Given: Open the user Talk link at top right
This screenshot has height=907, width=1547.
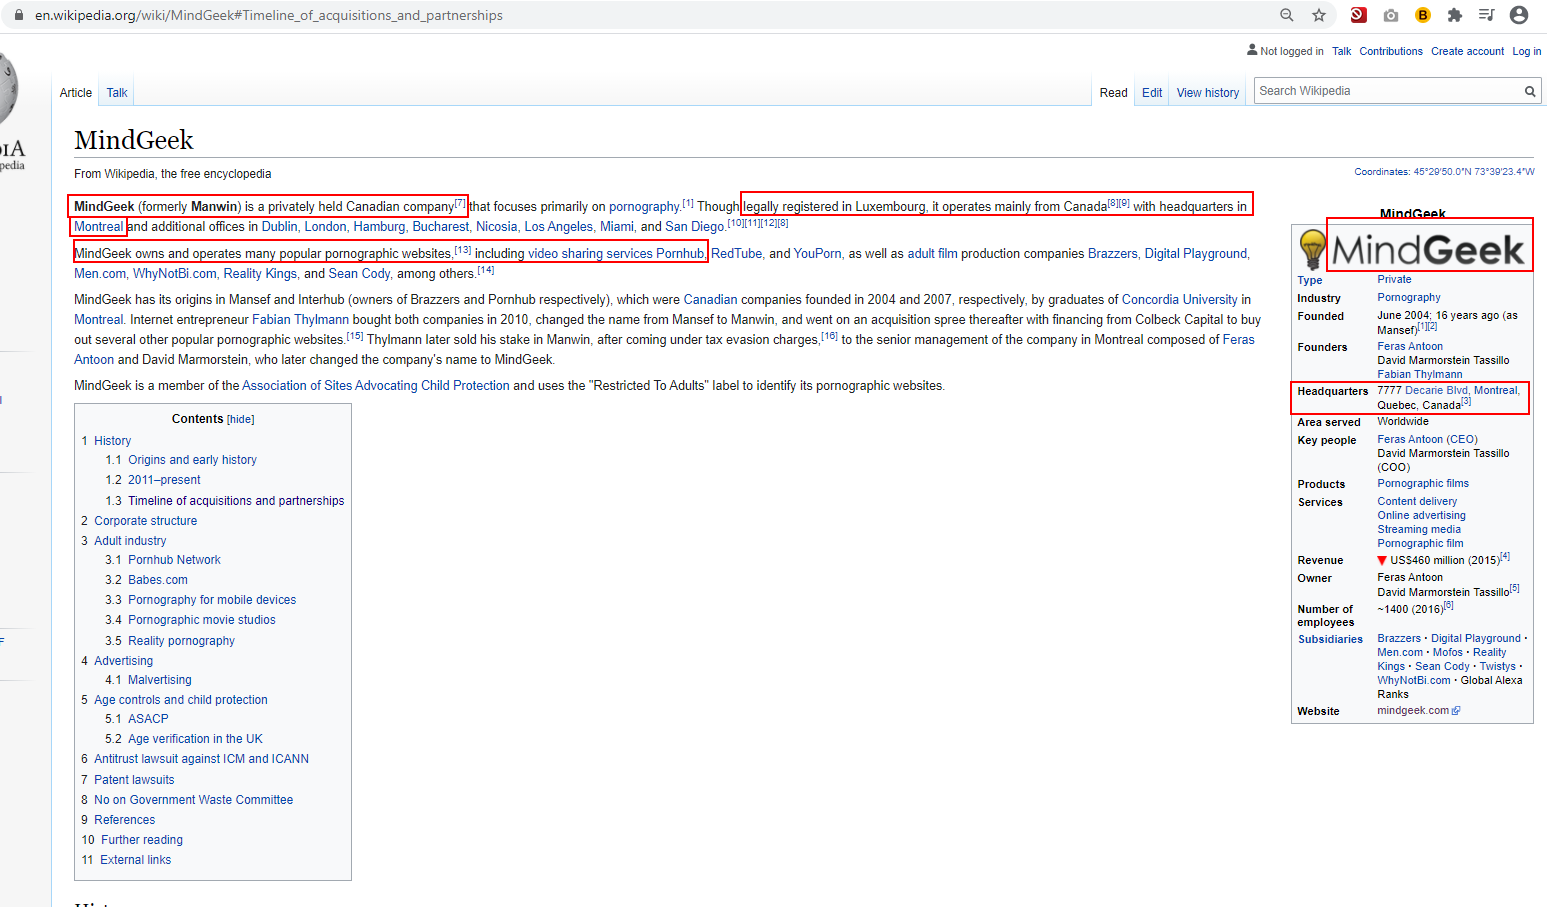Looking at the screenshot, I should (x=1341, y=51).
